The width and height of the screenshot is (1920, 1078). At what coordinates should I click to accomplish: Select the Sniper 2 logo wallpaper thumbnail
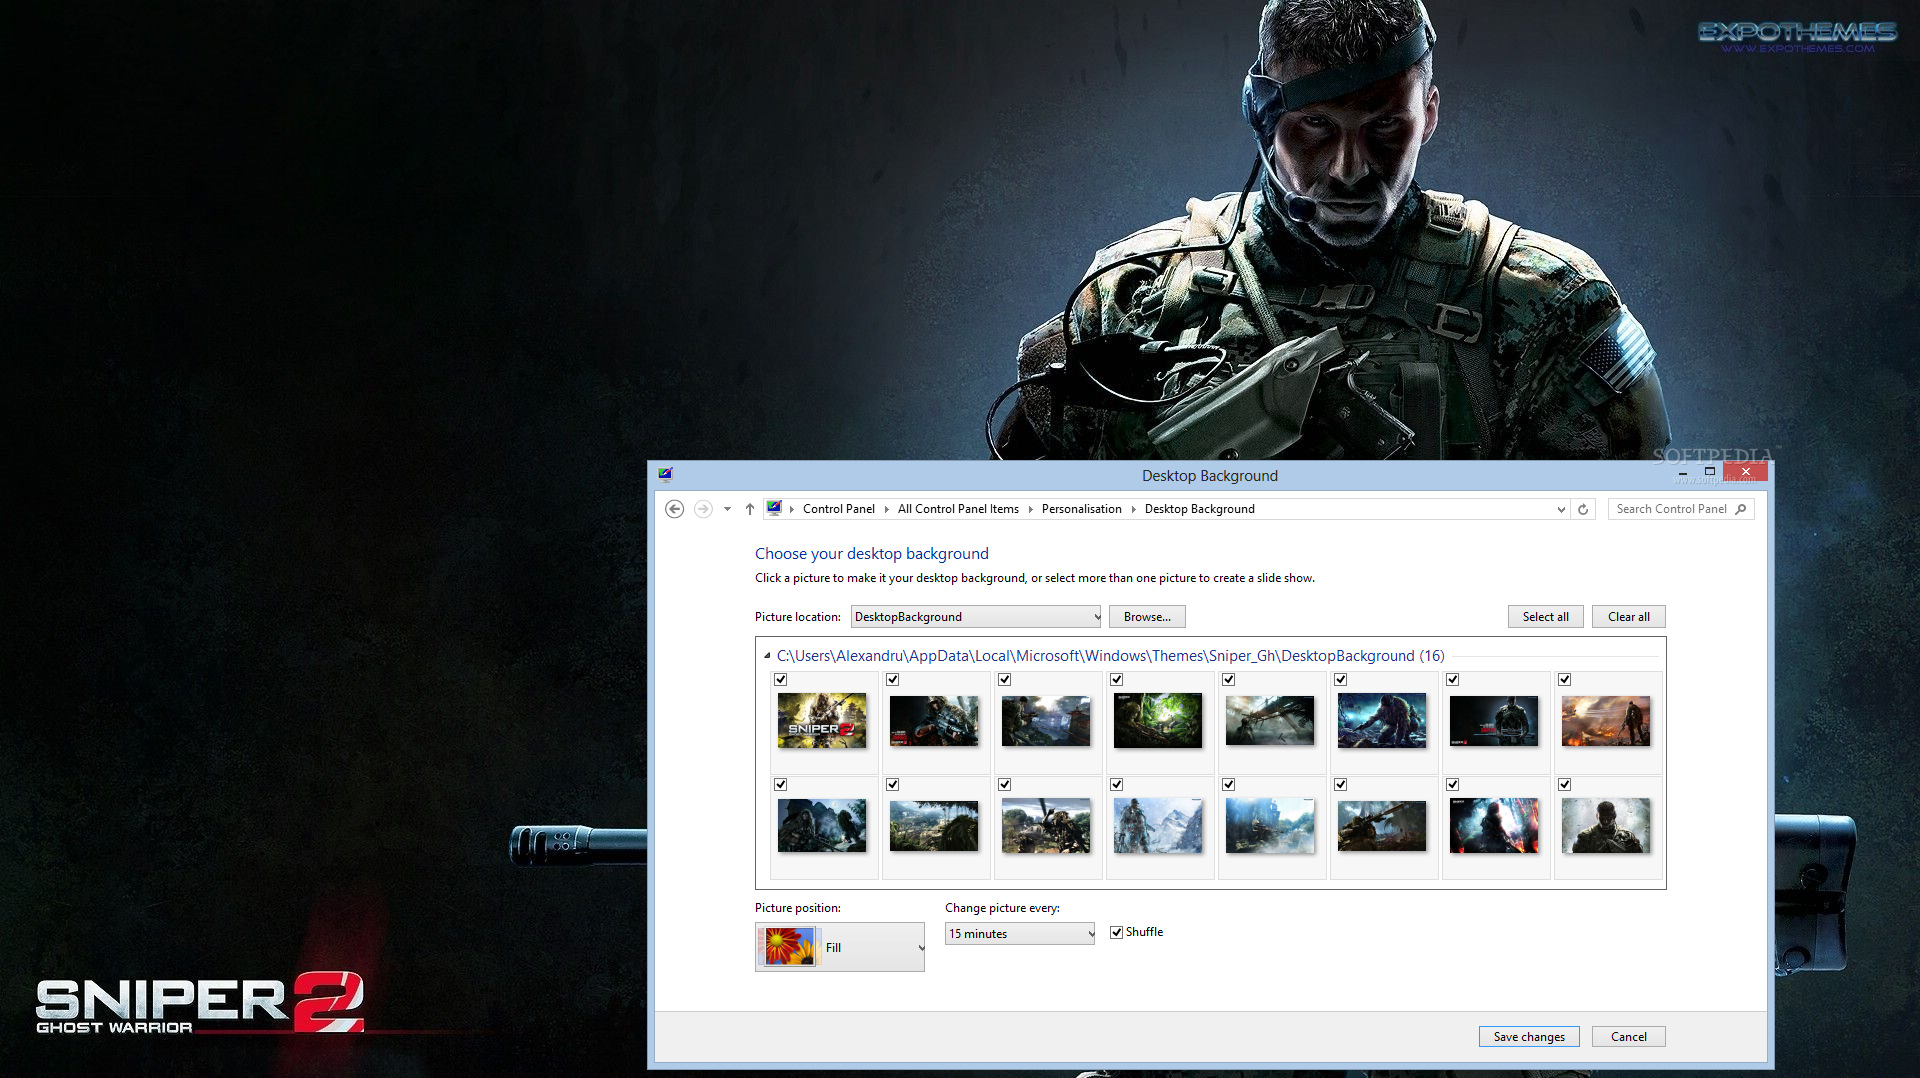[x=822, y=721]
